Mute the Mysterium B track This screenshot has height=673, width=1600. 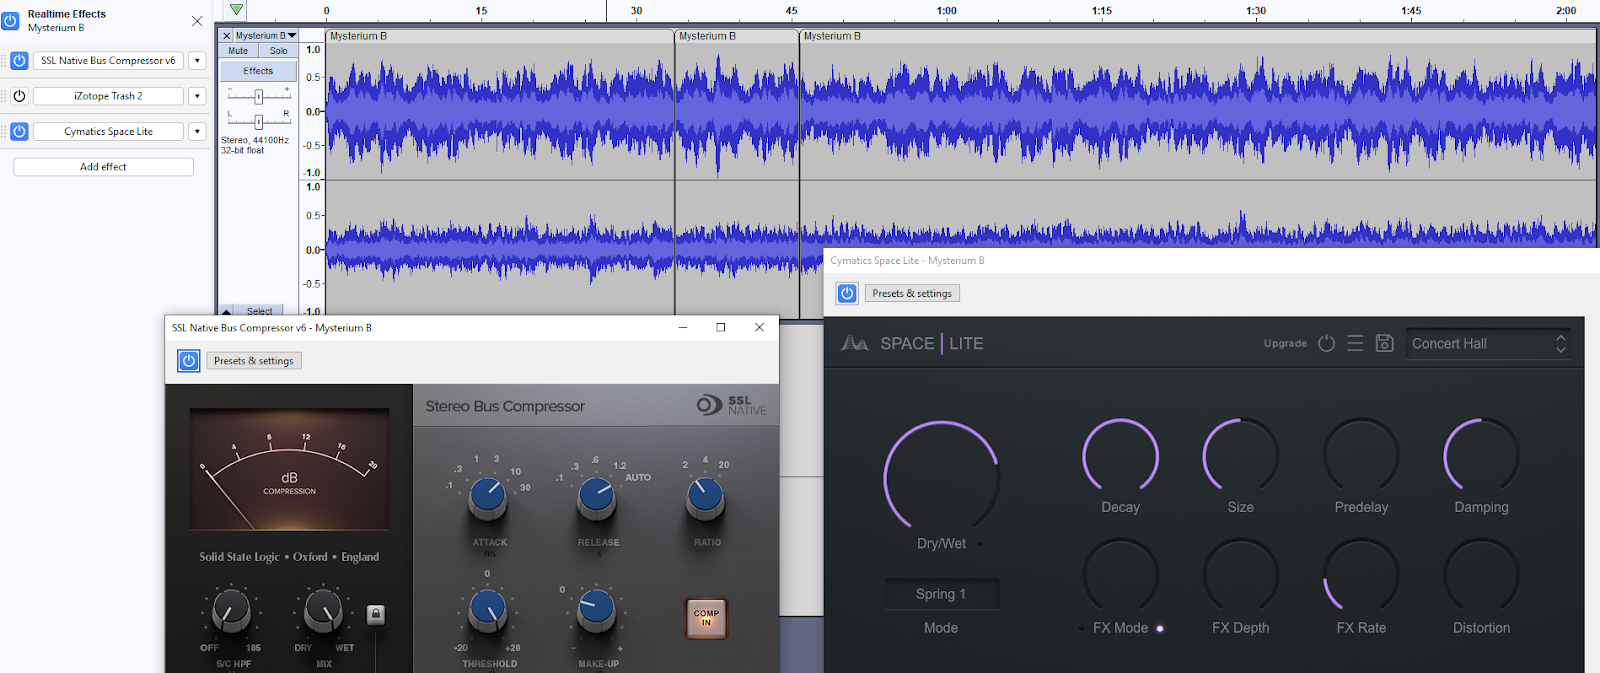click(x=238, y=51)
